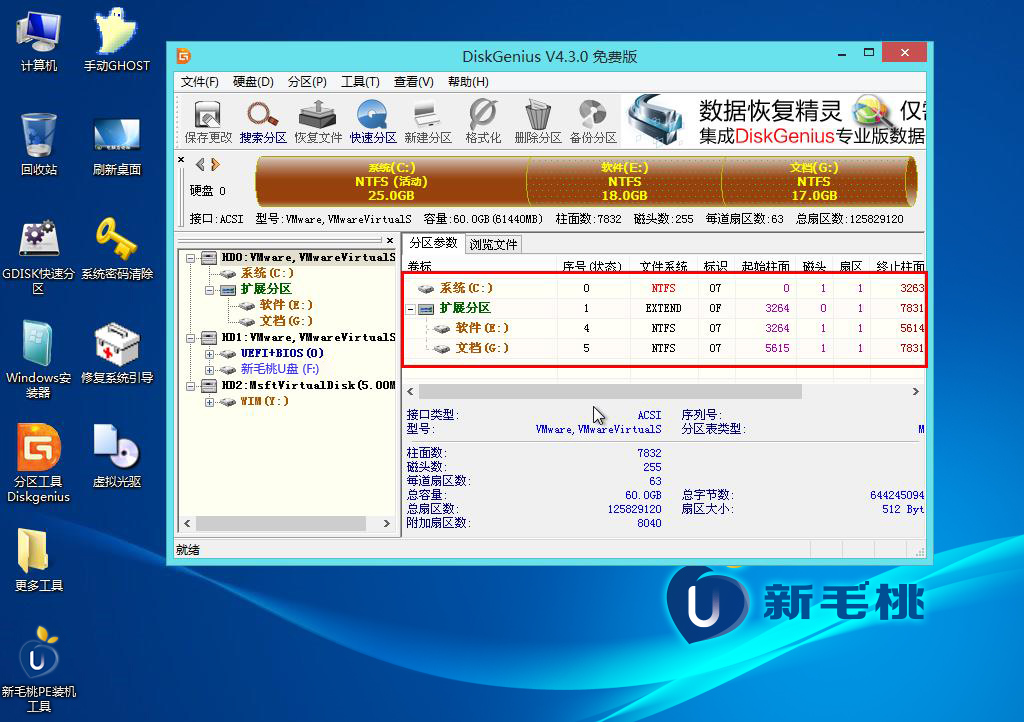This screenshot has width=1024, height=722.
Task: Open the 回收站 recycle bin
Action: pos(39,144)
